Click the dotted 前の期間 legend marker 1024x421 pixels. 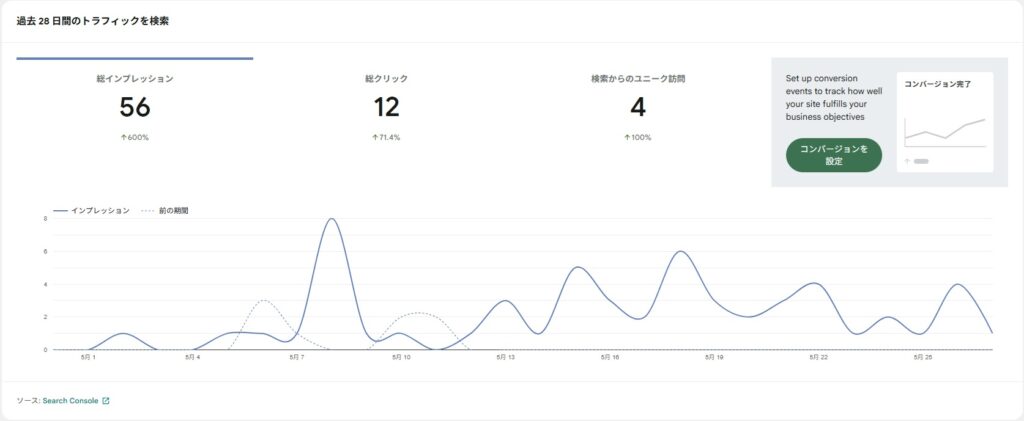[x=148, y=211]
